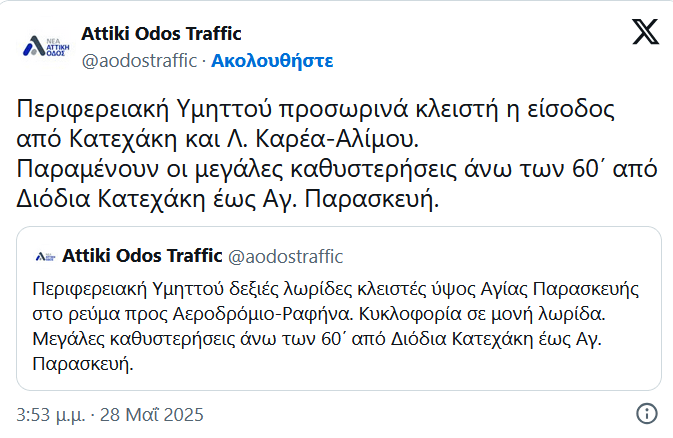Follow the account via the Ακολουθήστε link
673x438 pixels.
pyautogui.click(x=272, y=61)
